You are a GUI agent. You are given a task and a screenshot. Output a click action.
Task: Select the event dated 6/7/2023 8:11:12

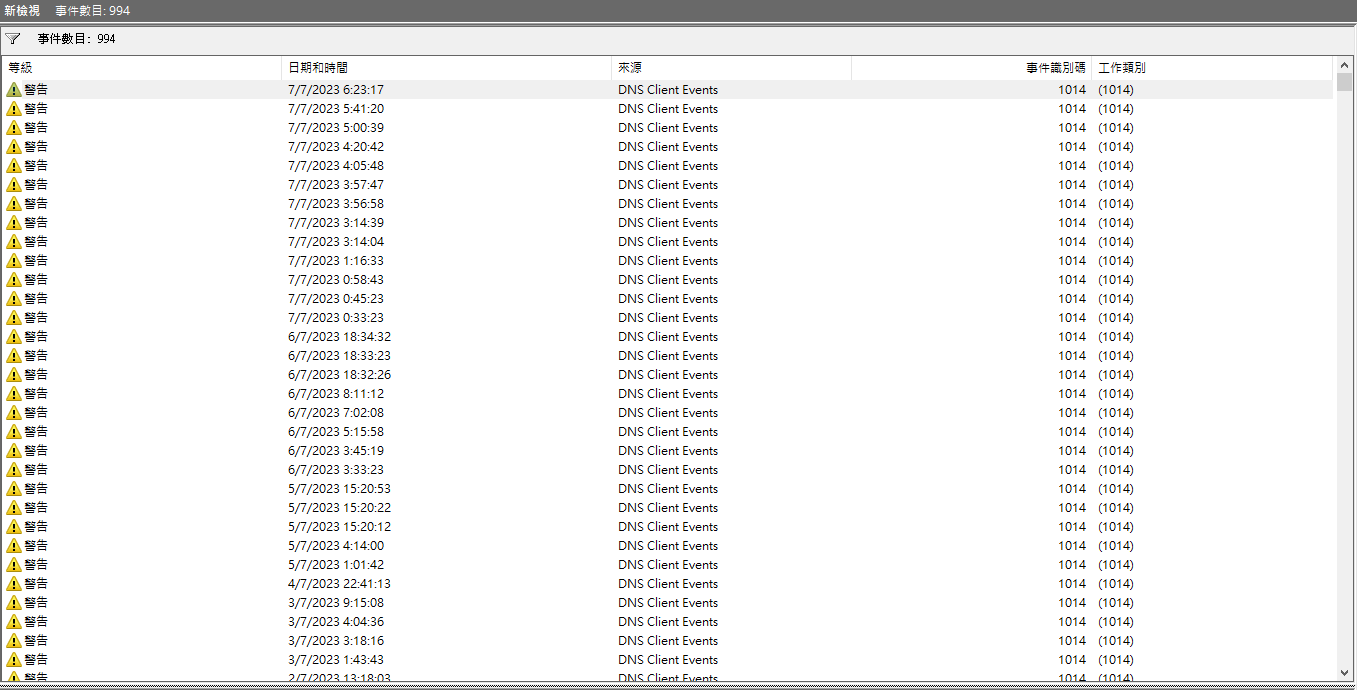335,393
